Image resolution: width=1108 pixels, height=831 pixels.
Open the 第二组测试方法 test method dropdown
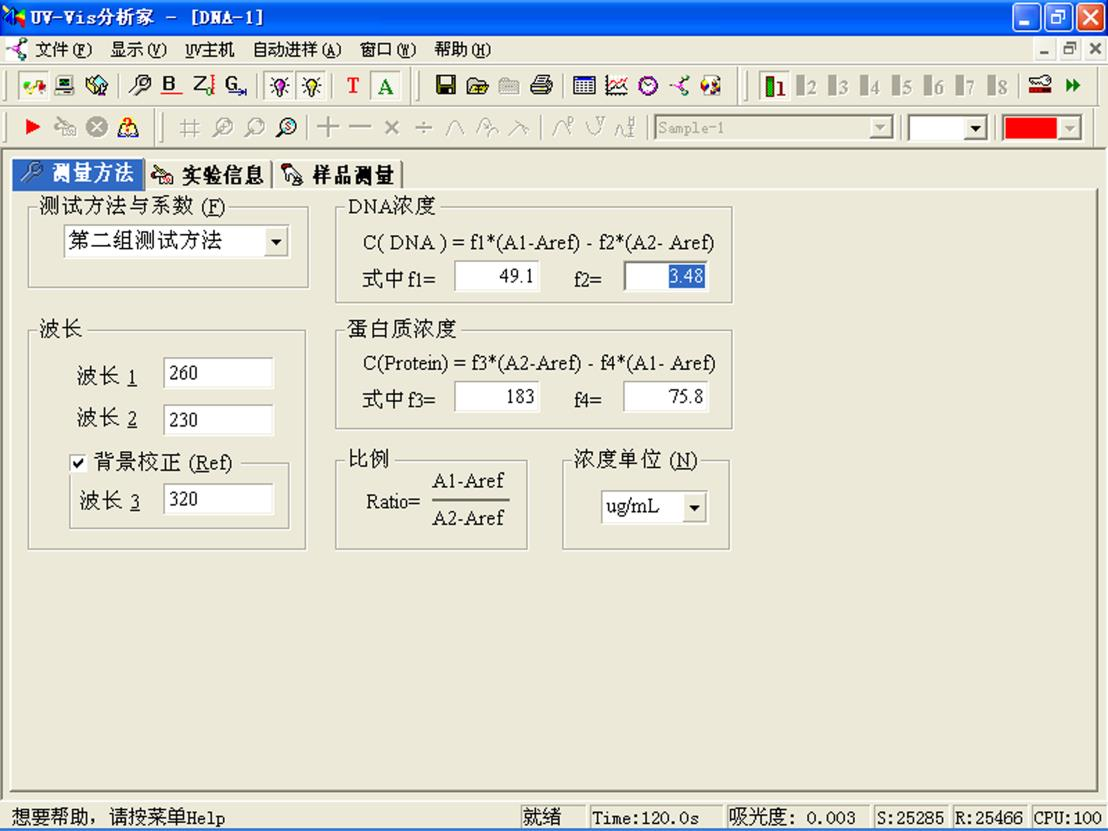coord(276,241)
